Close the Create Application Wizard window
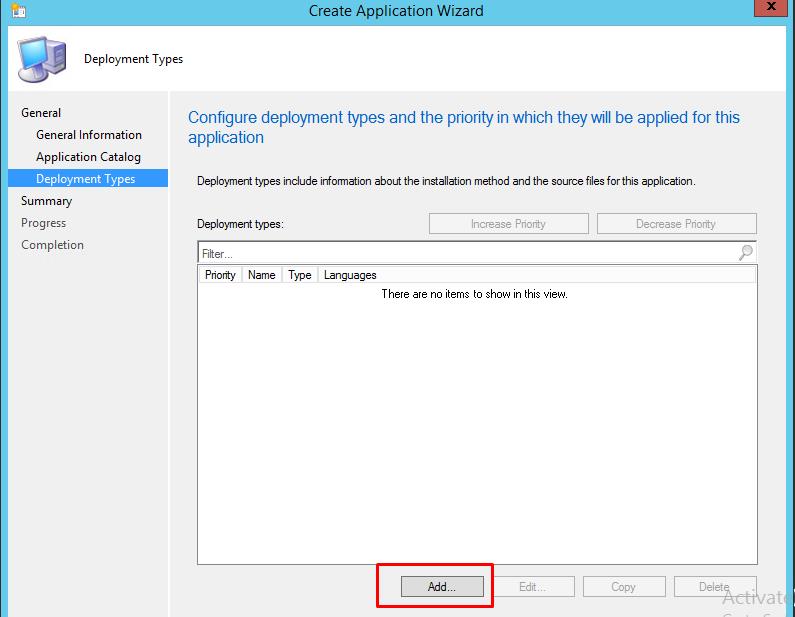Viewport: 795px width, 617px height. [777, 8]
